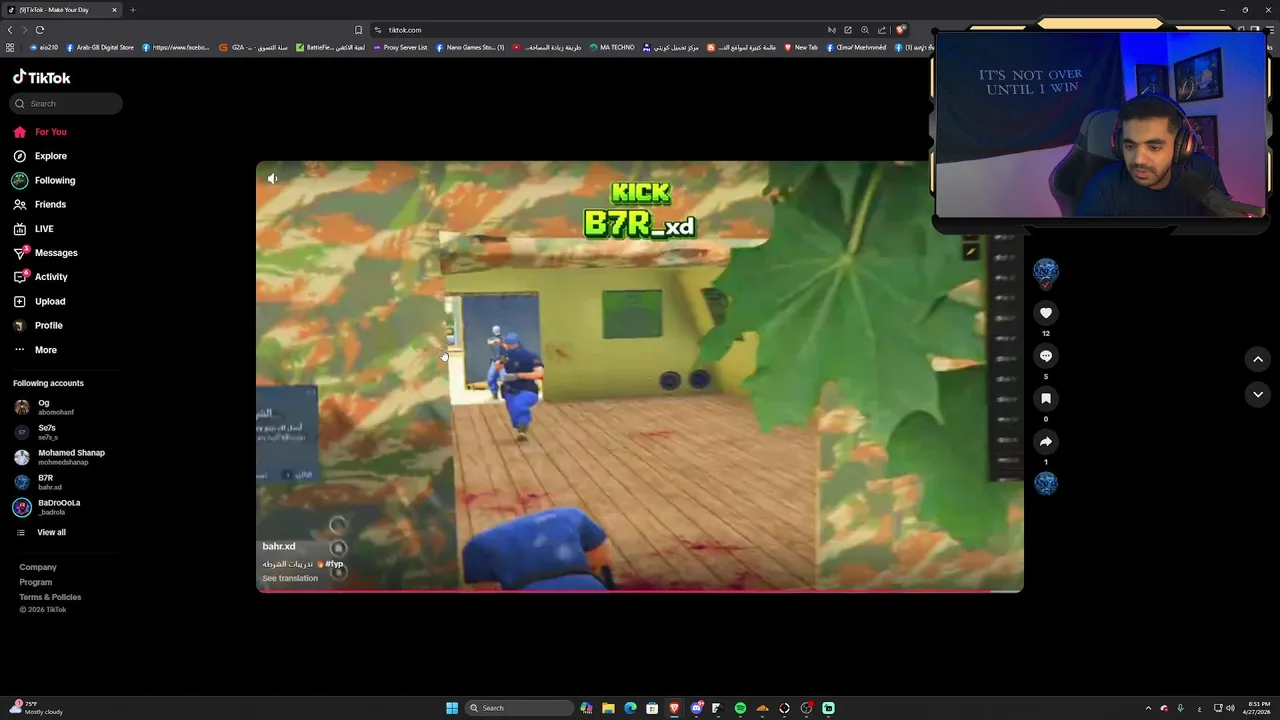Image resolution: width=1280 pixels, height=720 pixels.
Task: Open the bookmarks apps grid icon
Action: (x=10, y=47)
